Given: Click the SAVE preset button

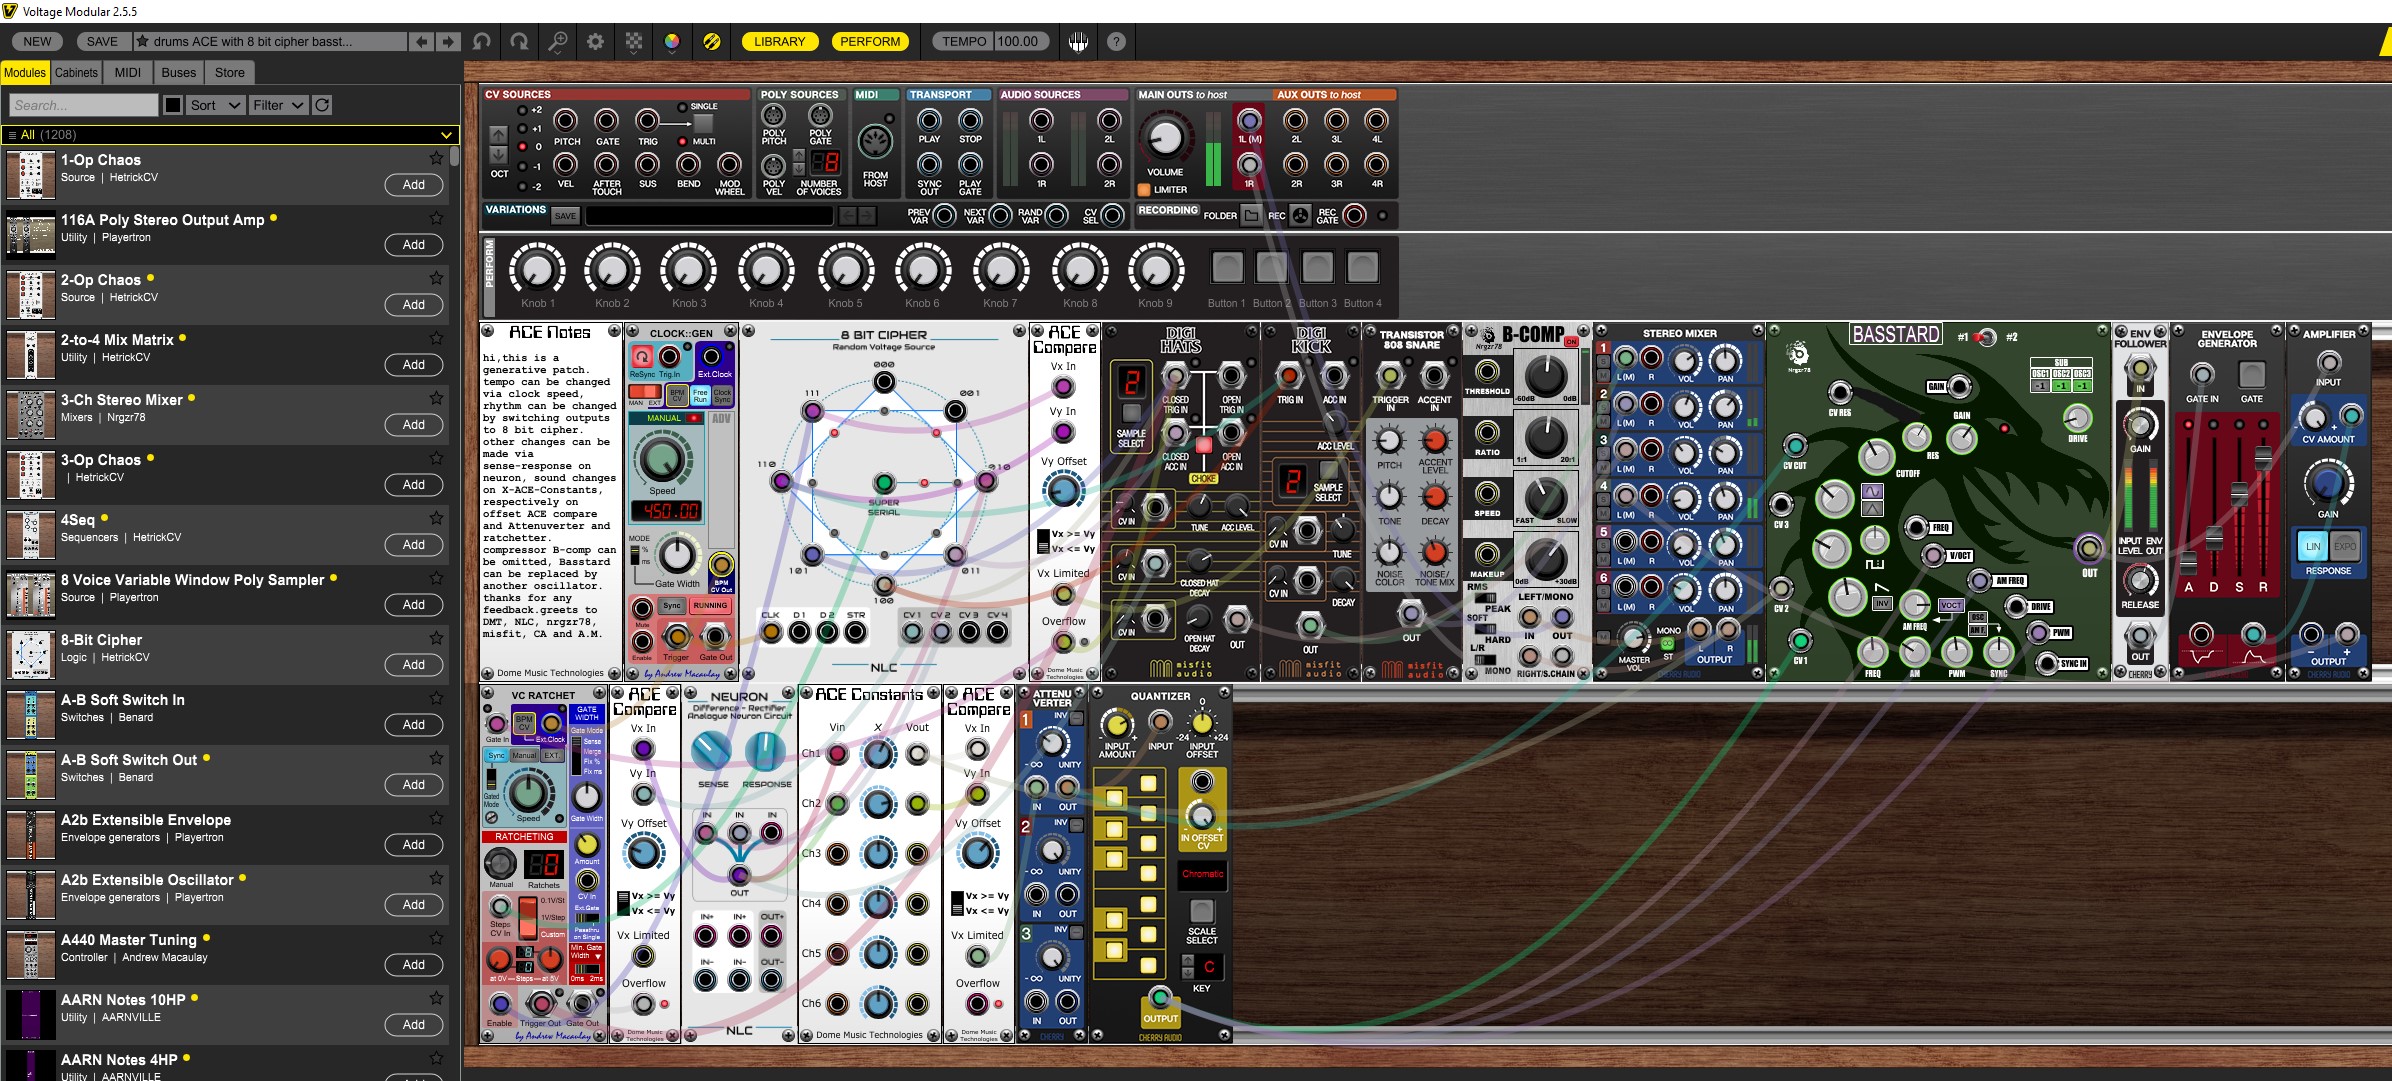Looking at the screenshot, I should click(102, 42).
